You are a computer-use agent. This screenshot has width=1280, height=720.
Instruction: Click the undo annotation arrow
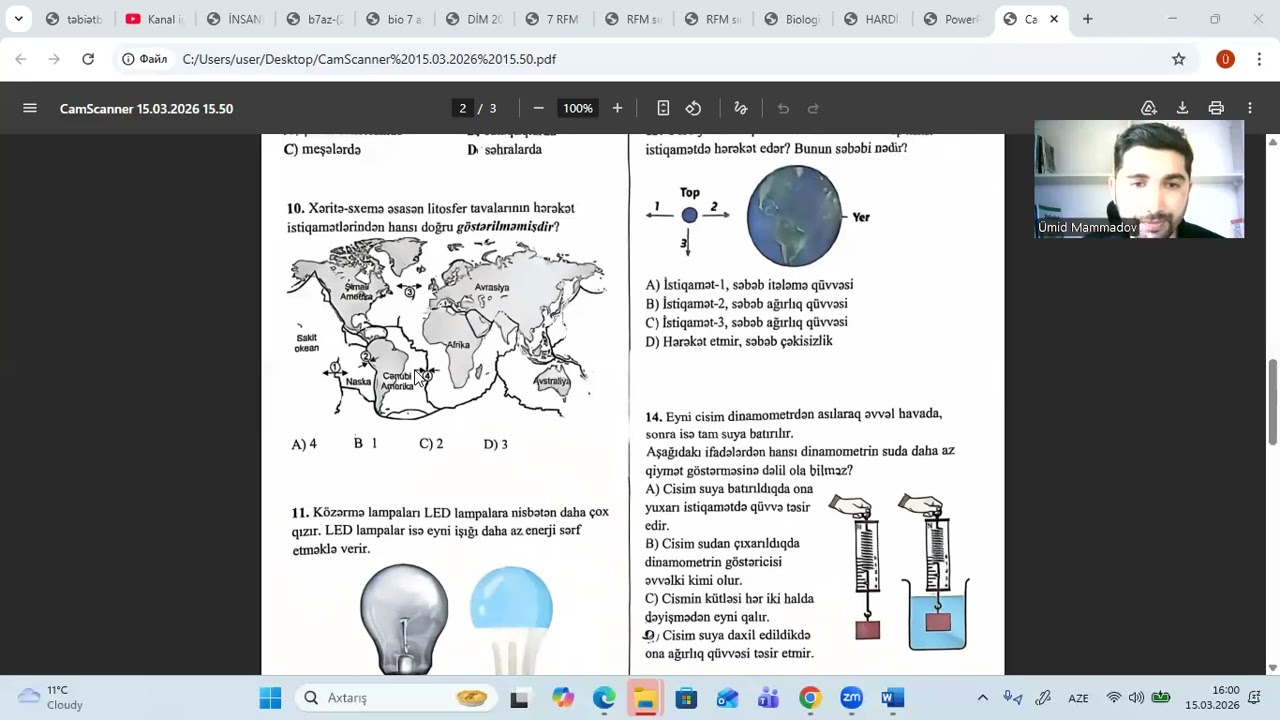tap(783, 108)
